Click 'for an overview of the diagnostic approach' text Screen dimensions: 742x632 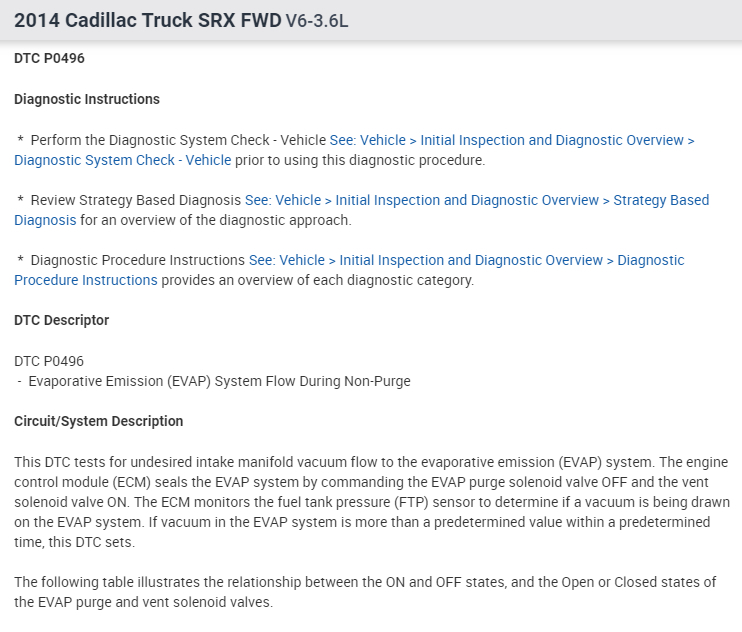(215, 220)
